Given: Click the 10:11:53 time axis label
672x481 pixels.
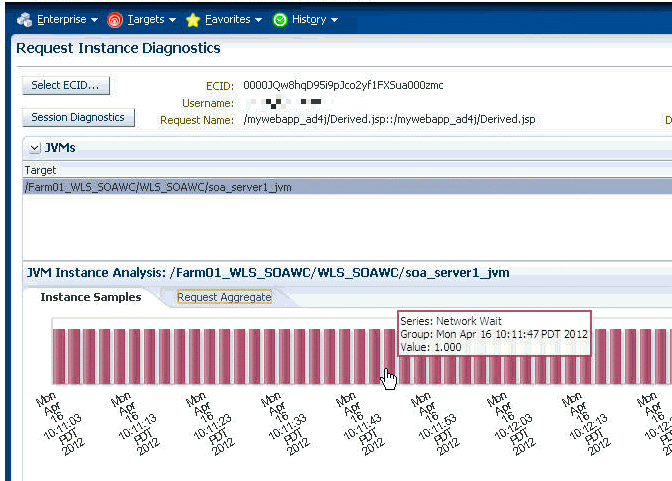Looking at the screenshot, I should [x=435, y=424].
